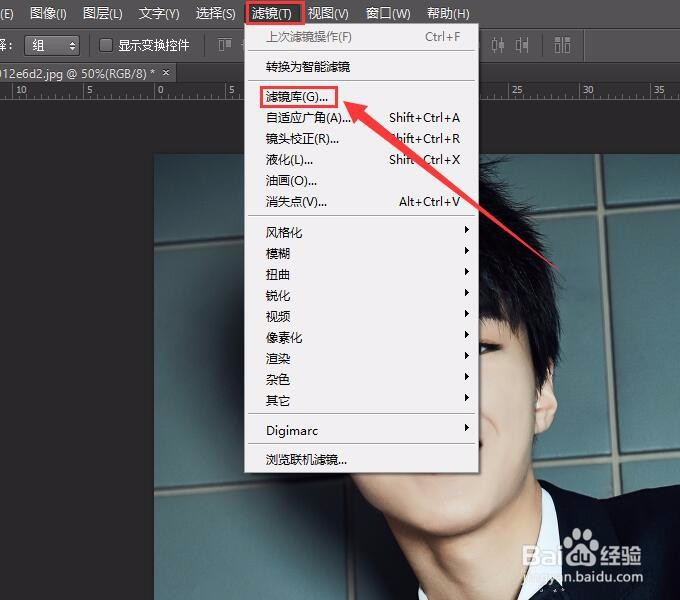Click 上次滤镜操作(F) menu entry
The image size is (680, 600).
pos(362,37)
